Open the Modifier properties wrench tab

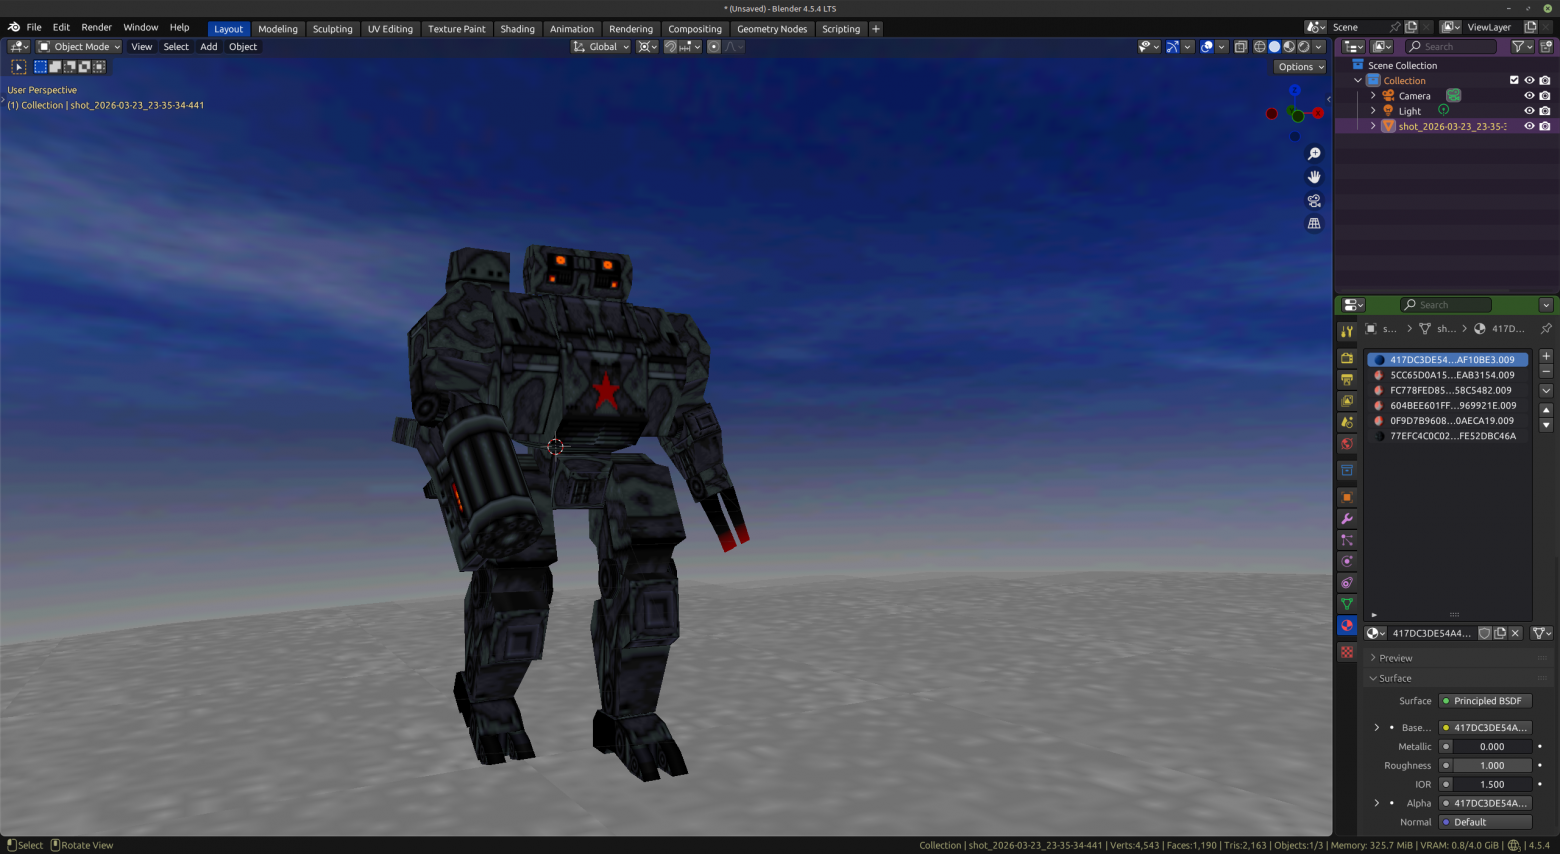click(1347, 519)
